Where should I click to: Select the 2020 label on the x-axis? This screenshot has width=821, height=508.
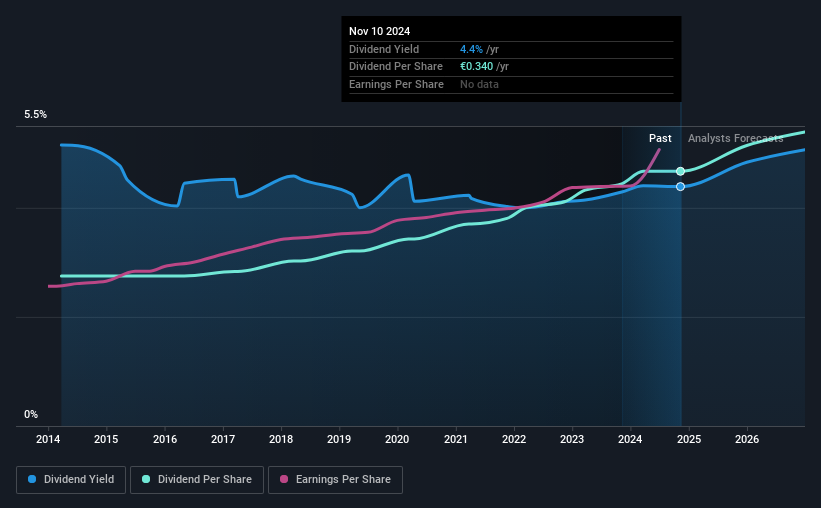click(397, 439)
